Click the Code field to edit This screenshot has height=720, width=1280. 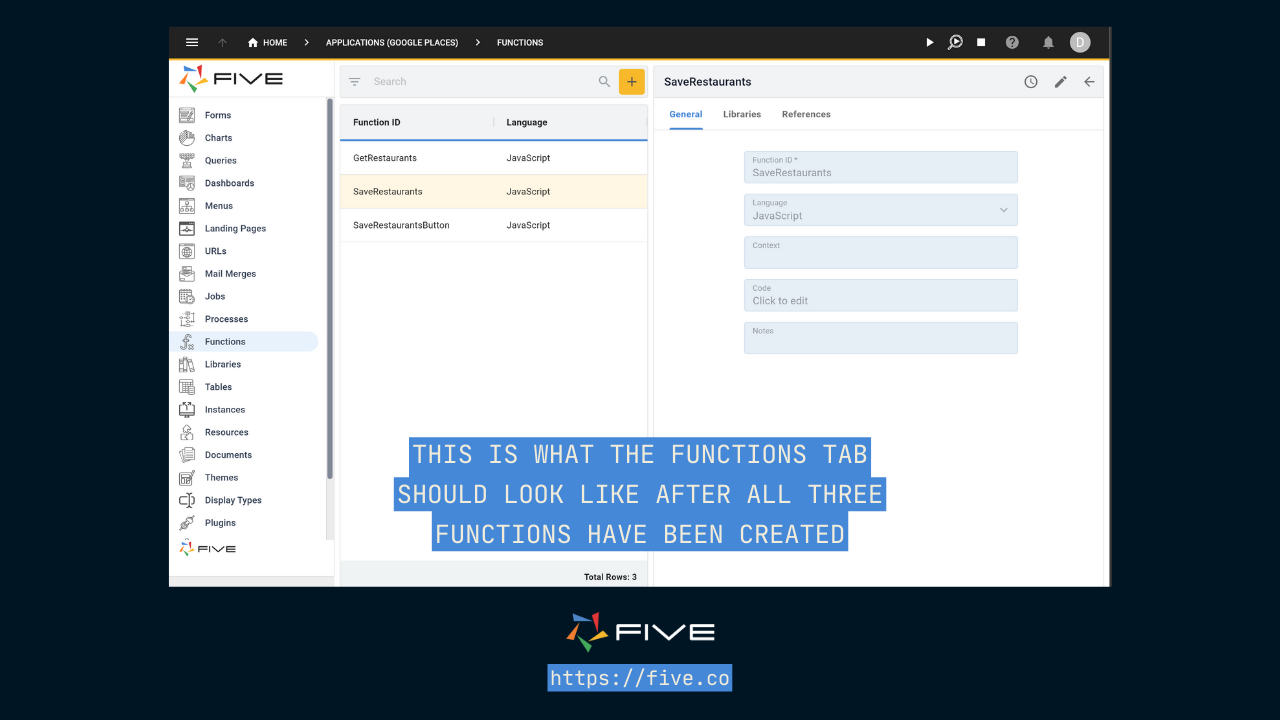[x=881, y=295]
